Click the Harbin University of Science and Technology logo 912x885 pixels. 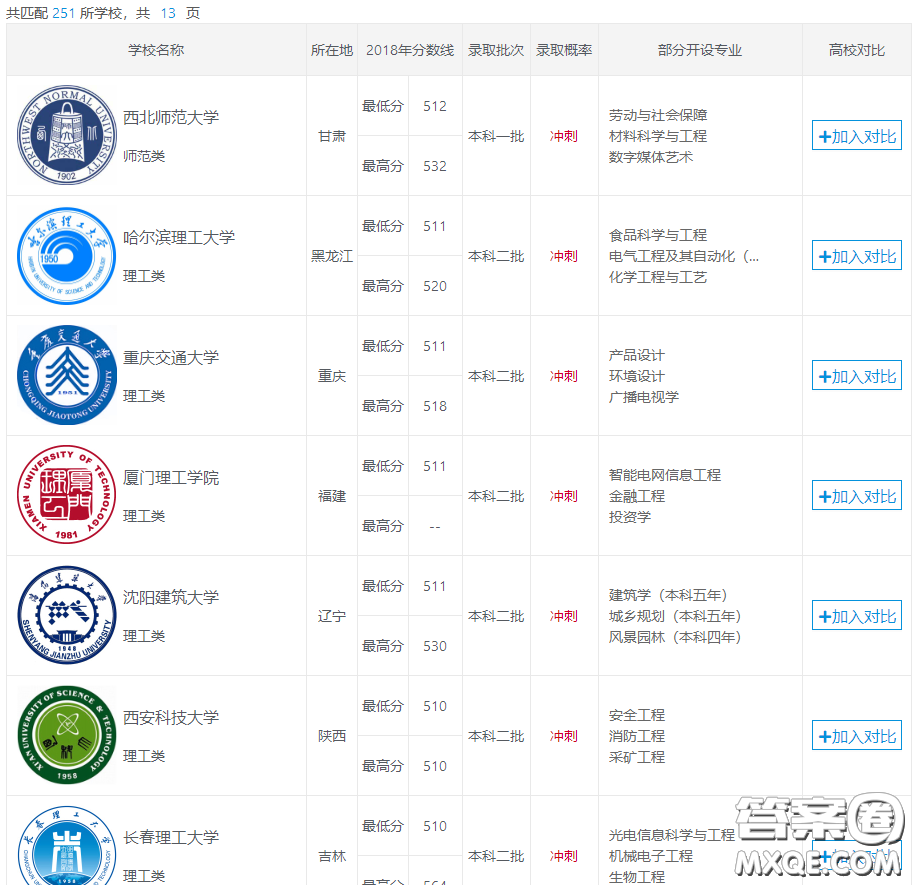[x=66, y=256]
